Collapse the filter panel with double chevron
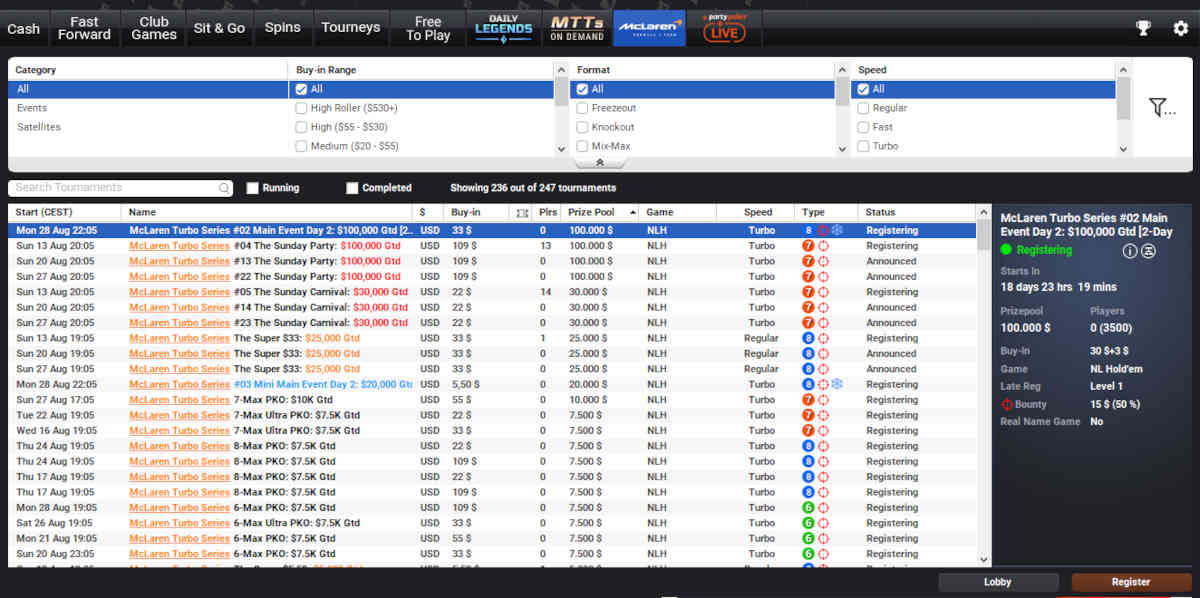The height and width of the screenshot is (598, 1200). point(599,162)
